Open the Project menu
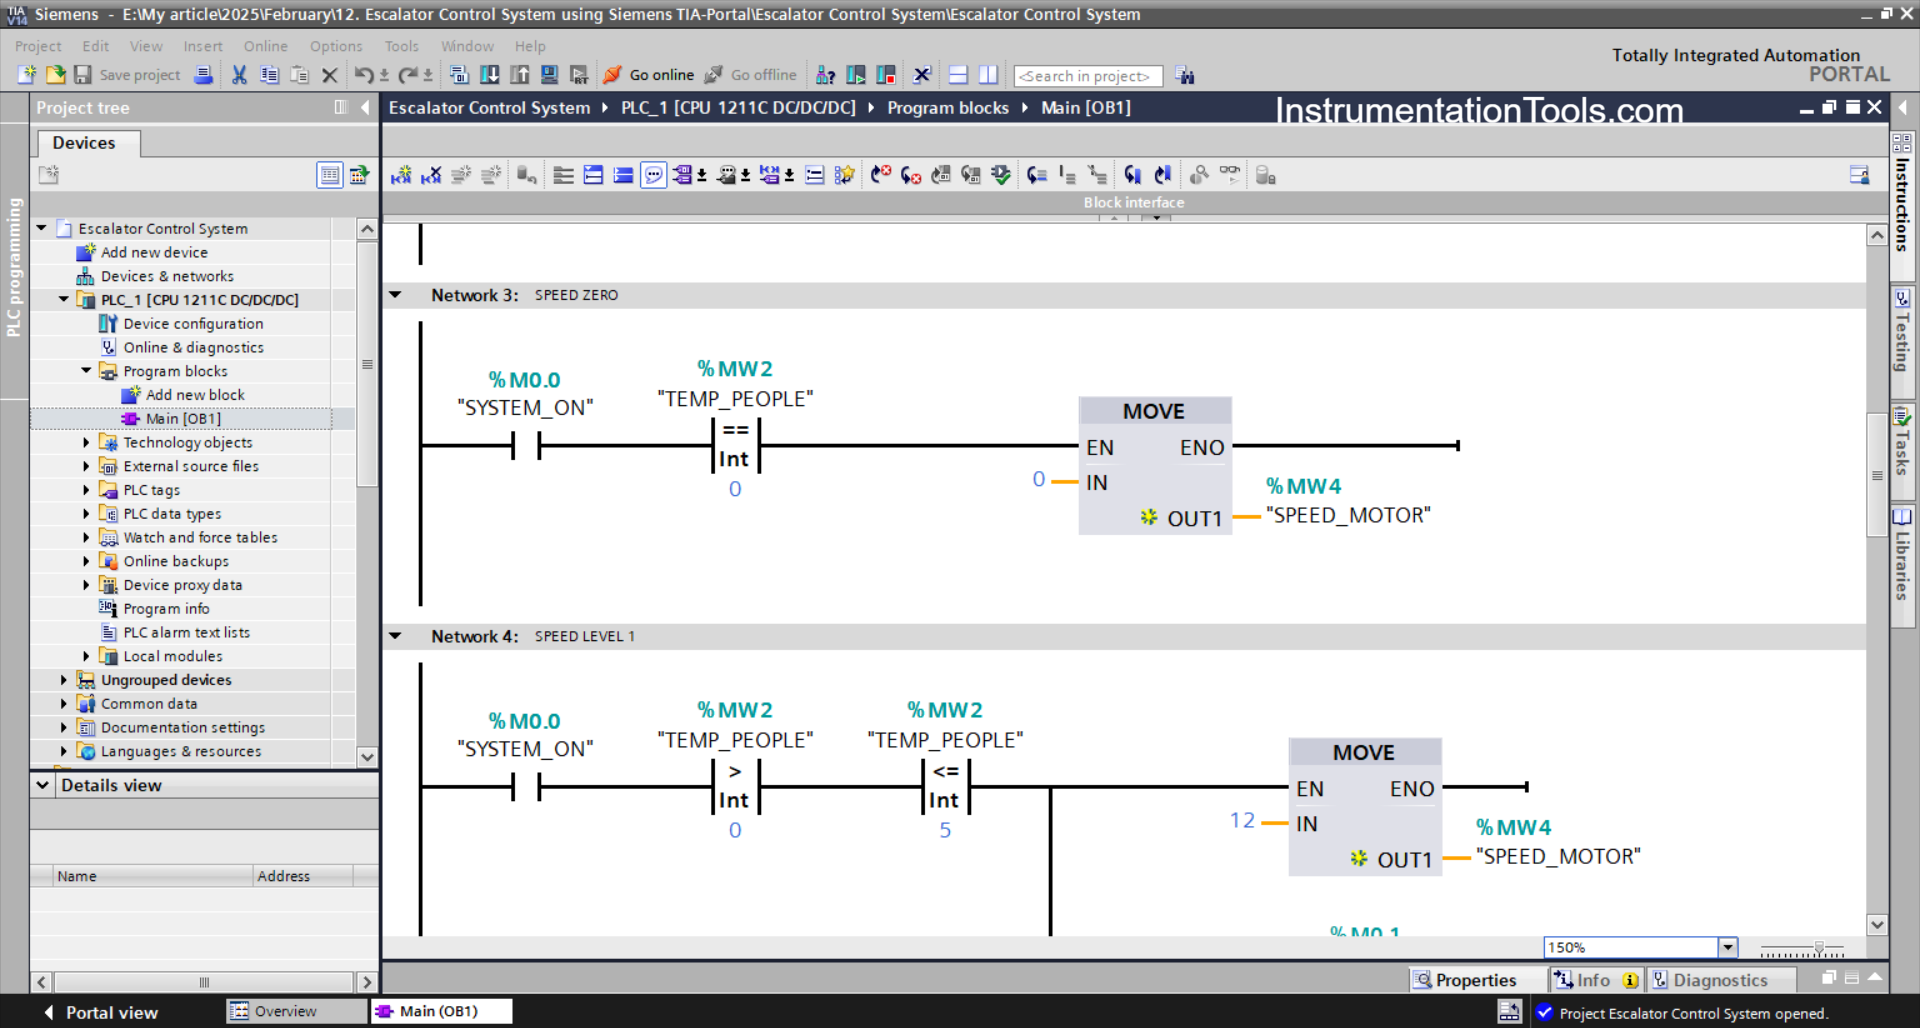 [x=38, y=46]
